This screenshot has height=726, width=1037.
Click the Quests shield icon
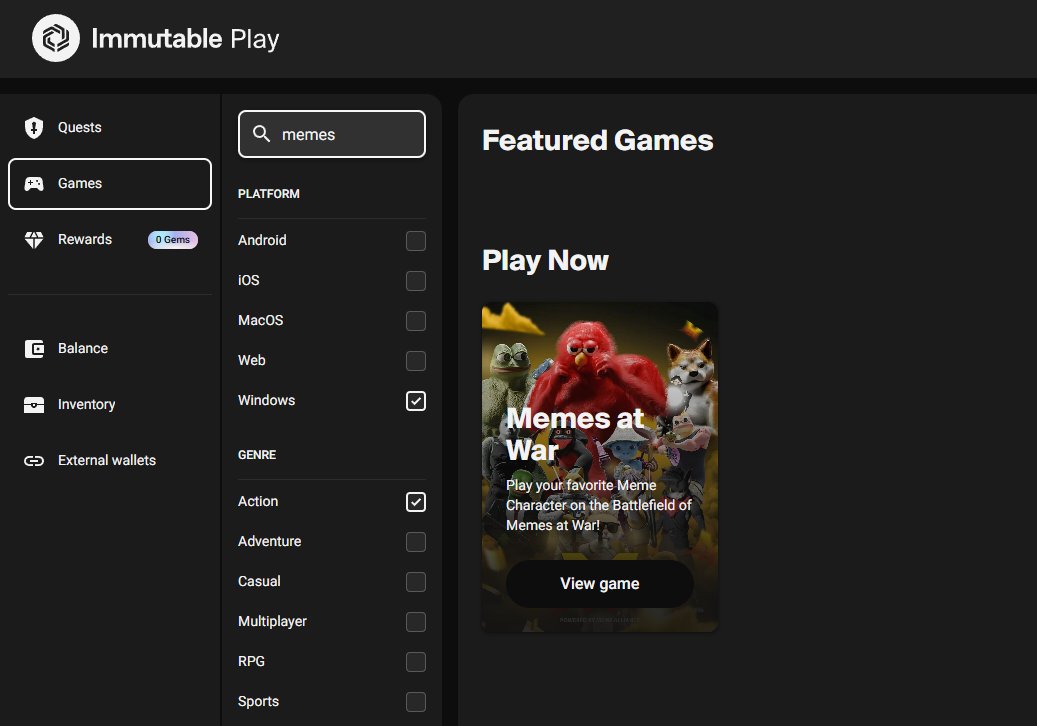click(x=34, y=128)
